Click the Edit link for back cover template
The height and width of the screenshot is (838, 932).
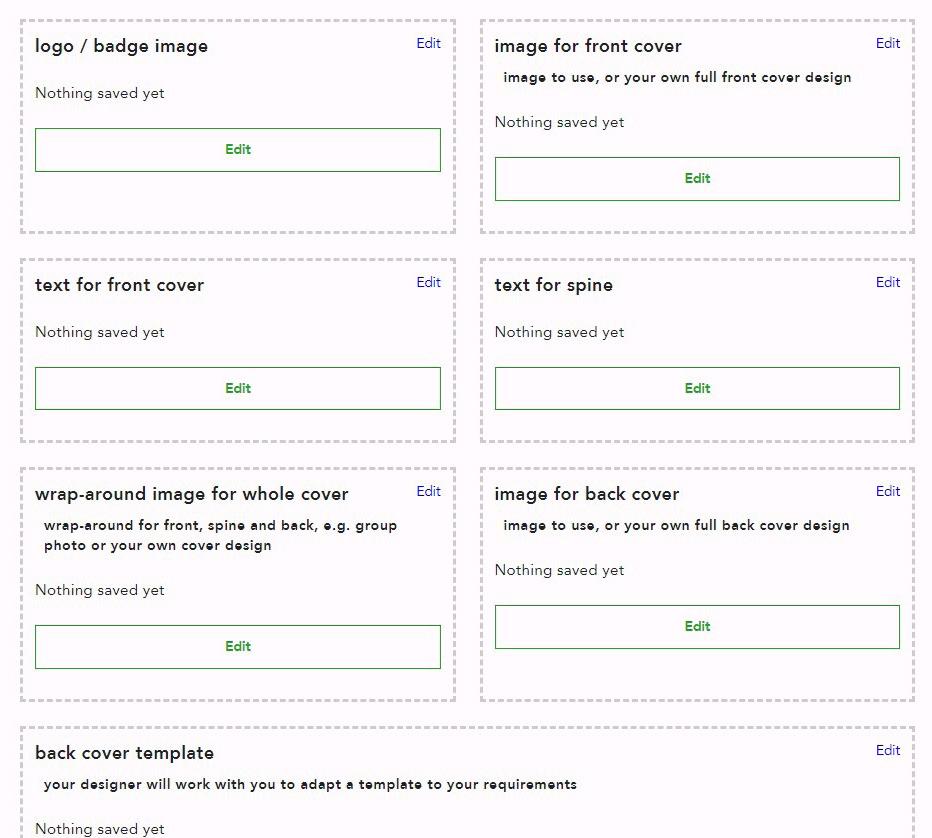coord(887,750)
